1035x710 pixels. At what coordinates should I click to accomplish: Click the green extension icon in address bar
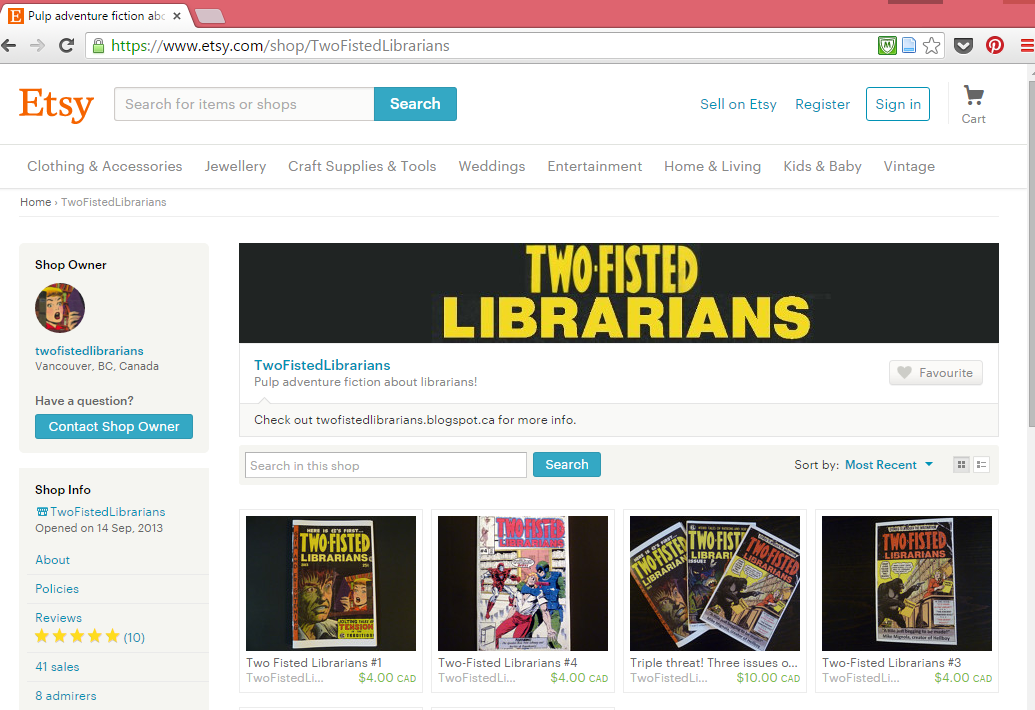coord(886,46)
